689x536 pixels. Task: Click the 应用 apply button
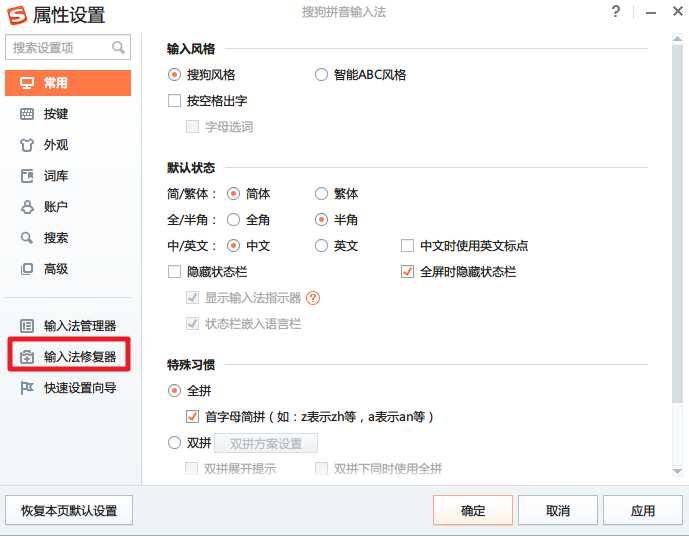tap(643, 510)
